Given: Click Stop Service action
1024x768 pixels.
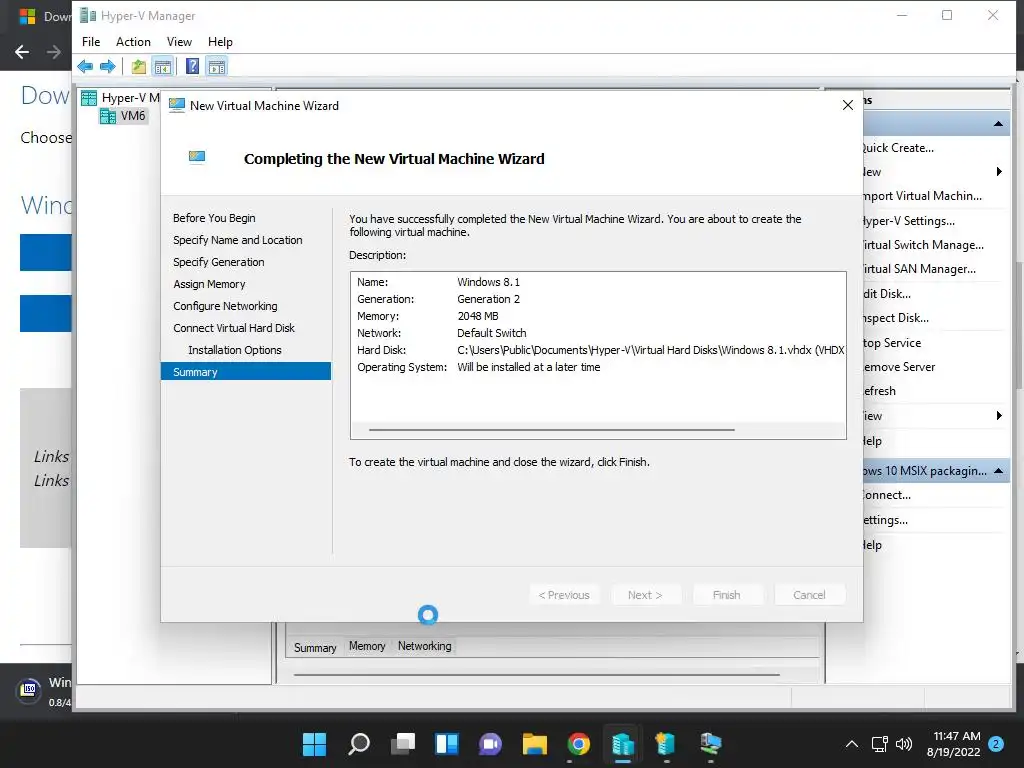Looking at the screenshot, I should tap(892, 343).
